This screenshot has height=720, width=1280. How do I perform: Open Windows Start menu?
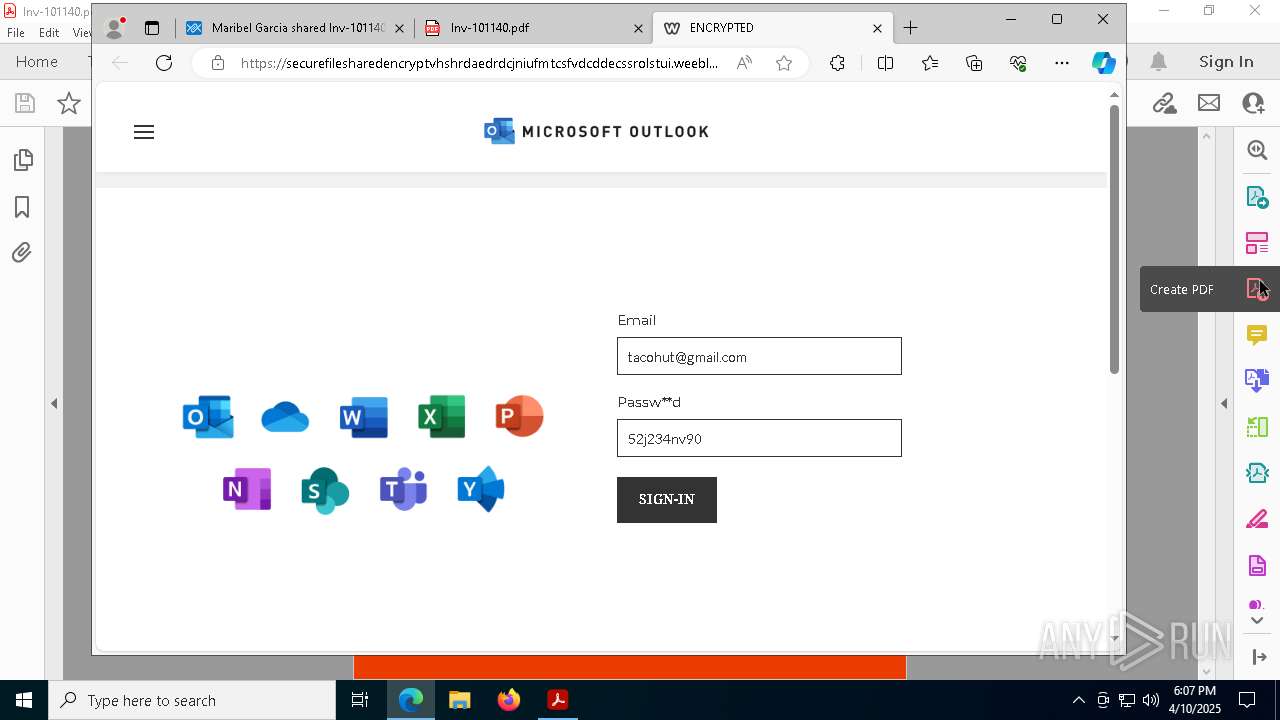pyautogui.click(x=24, y=700)
